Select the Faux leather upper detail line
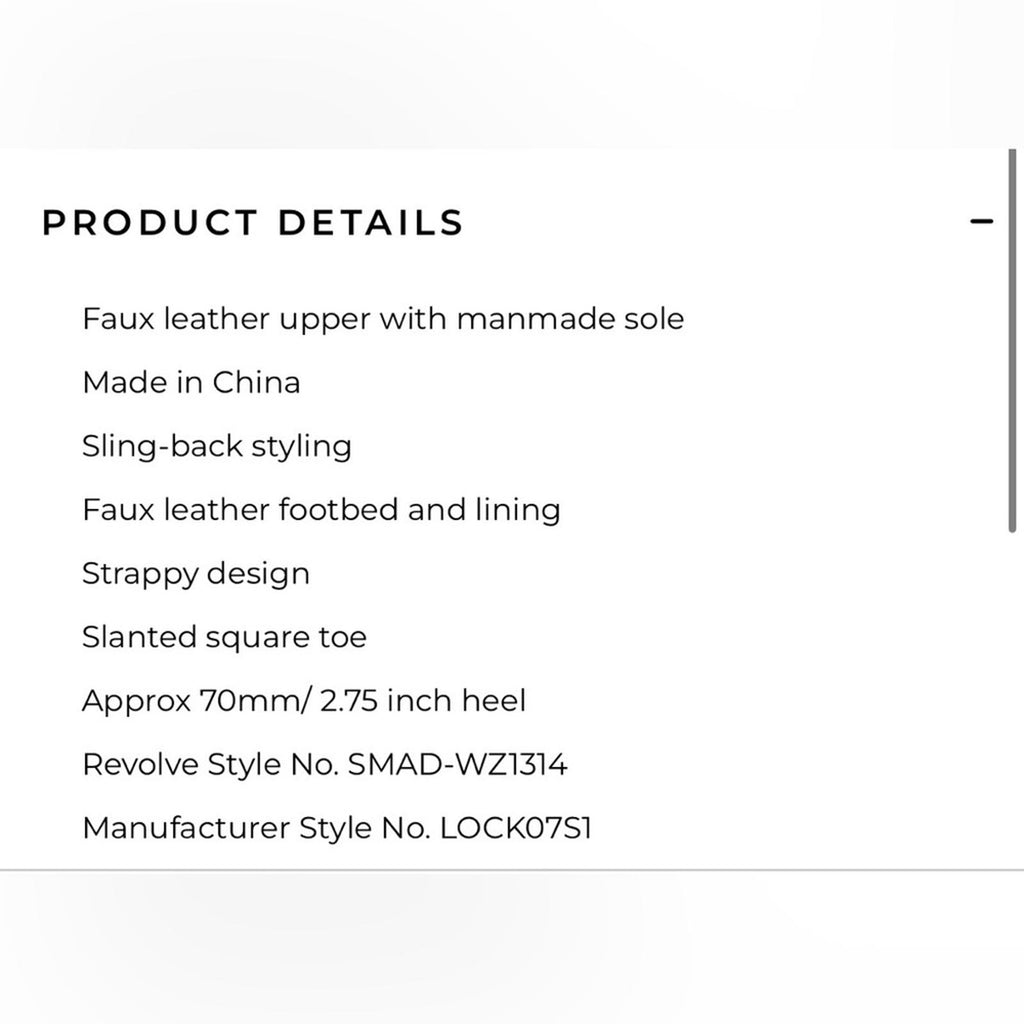1024x1024 pixels. pos(383,318)
